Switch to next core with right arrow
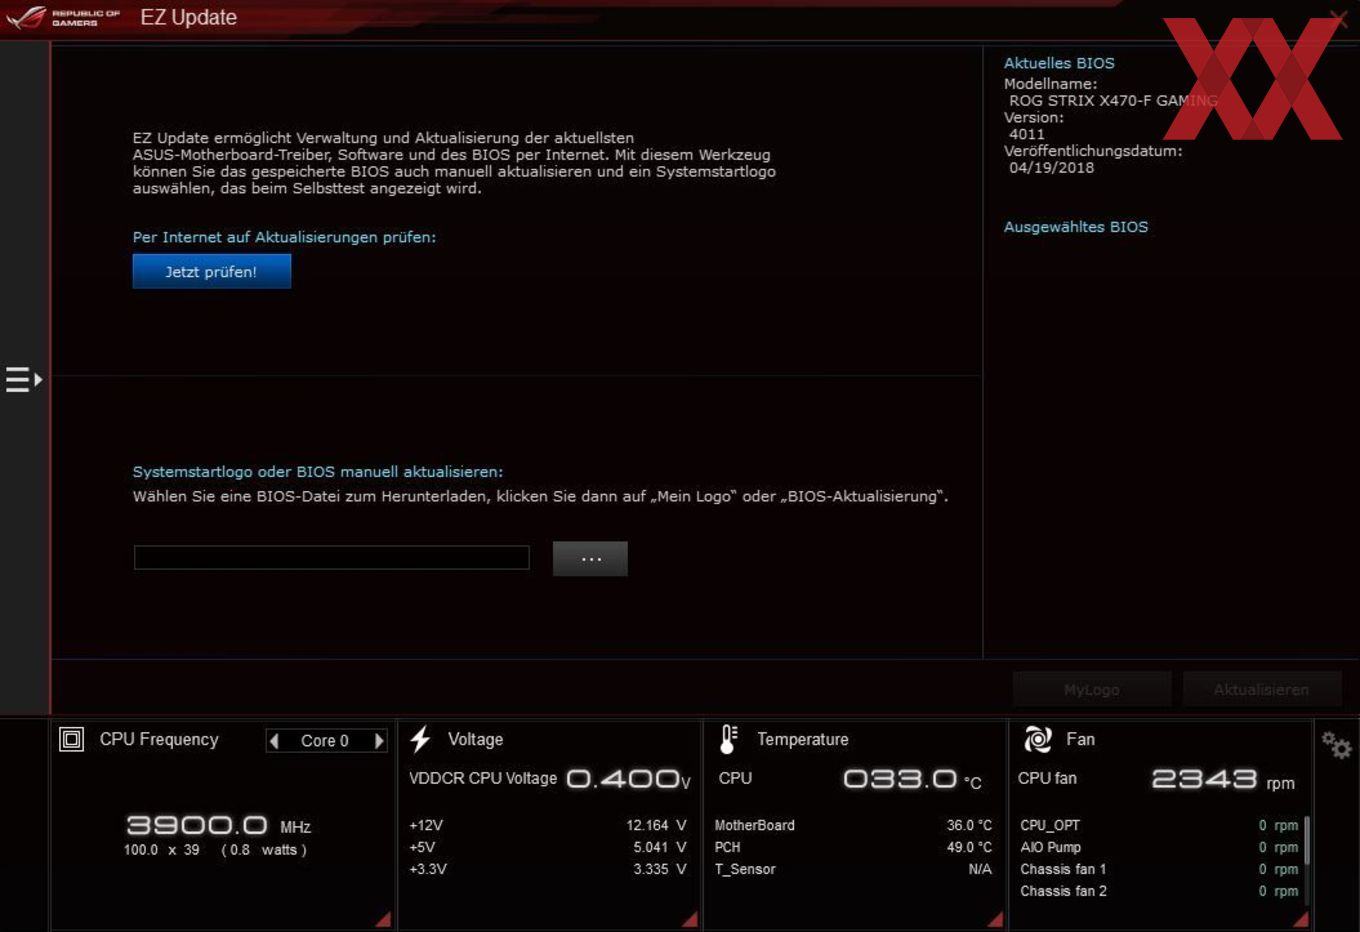The height and width of the screenshot is (932, 1360). click(x=379, y=740)
